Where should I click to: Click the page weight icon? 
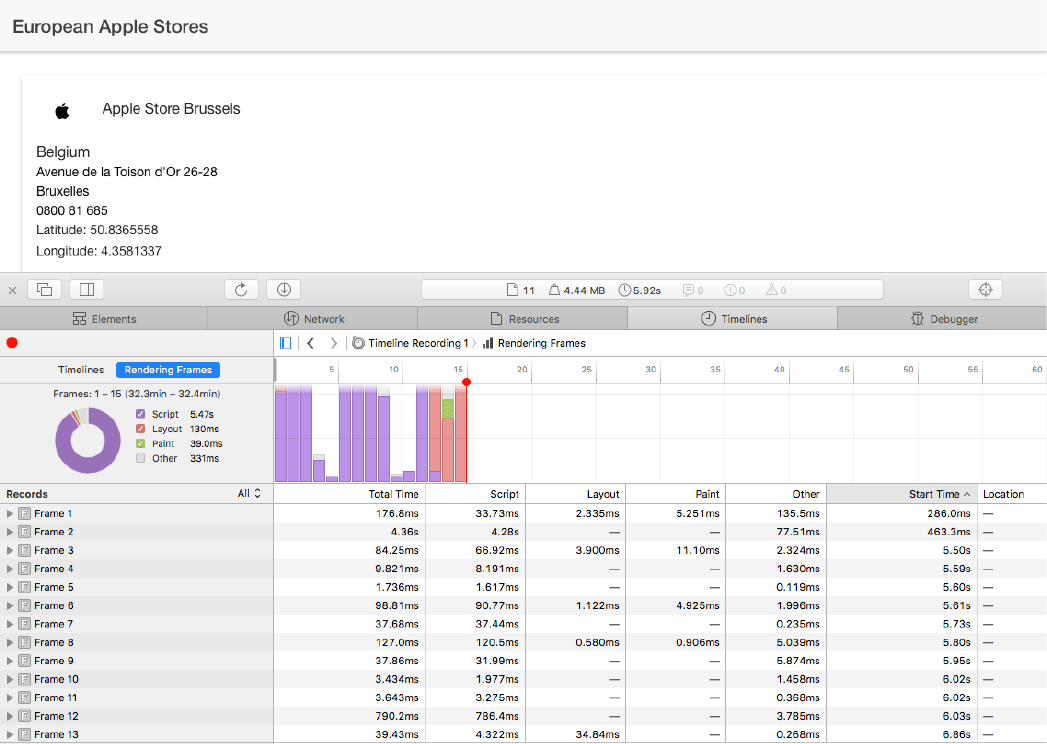tap(554, 290)
